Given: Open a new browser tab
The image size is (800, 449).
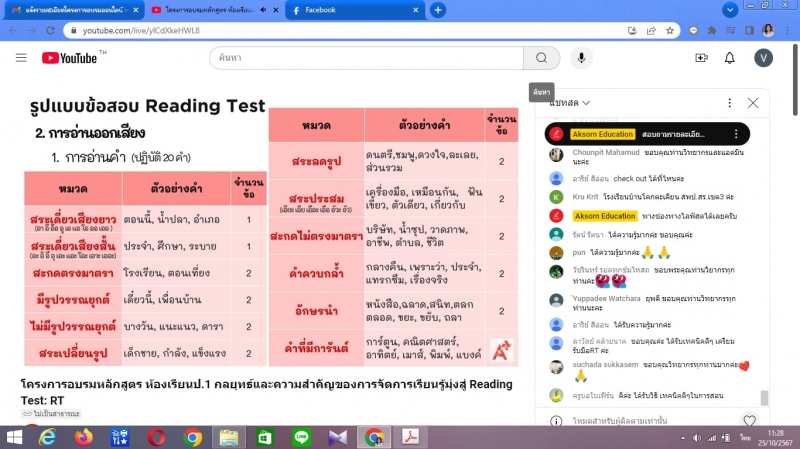Looking at the screenshot, I should click(438, 10).
